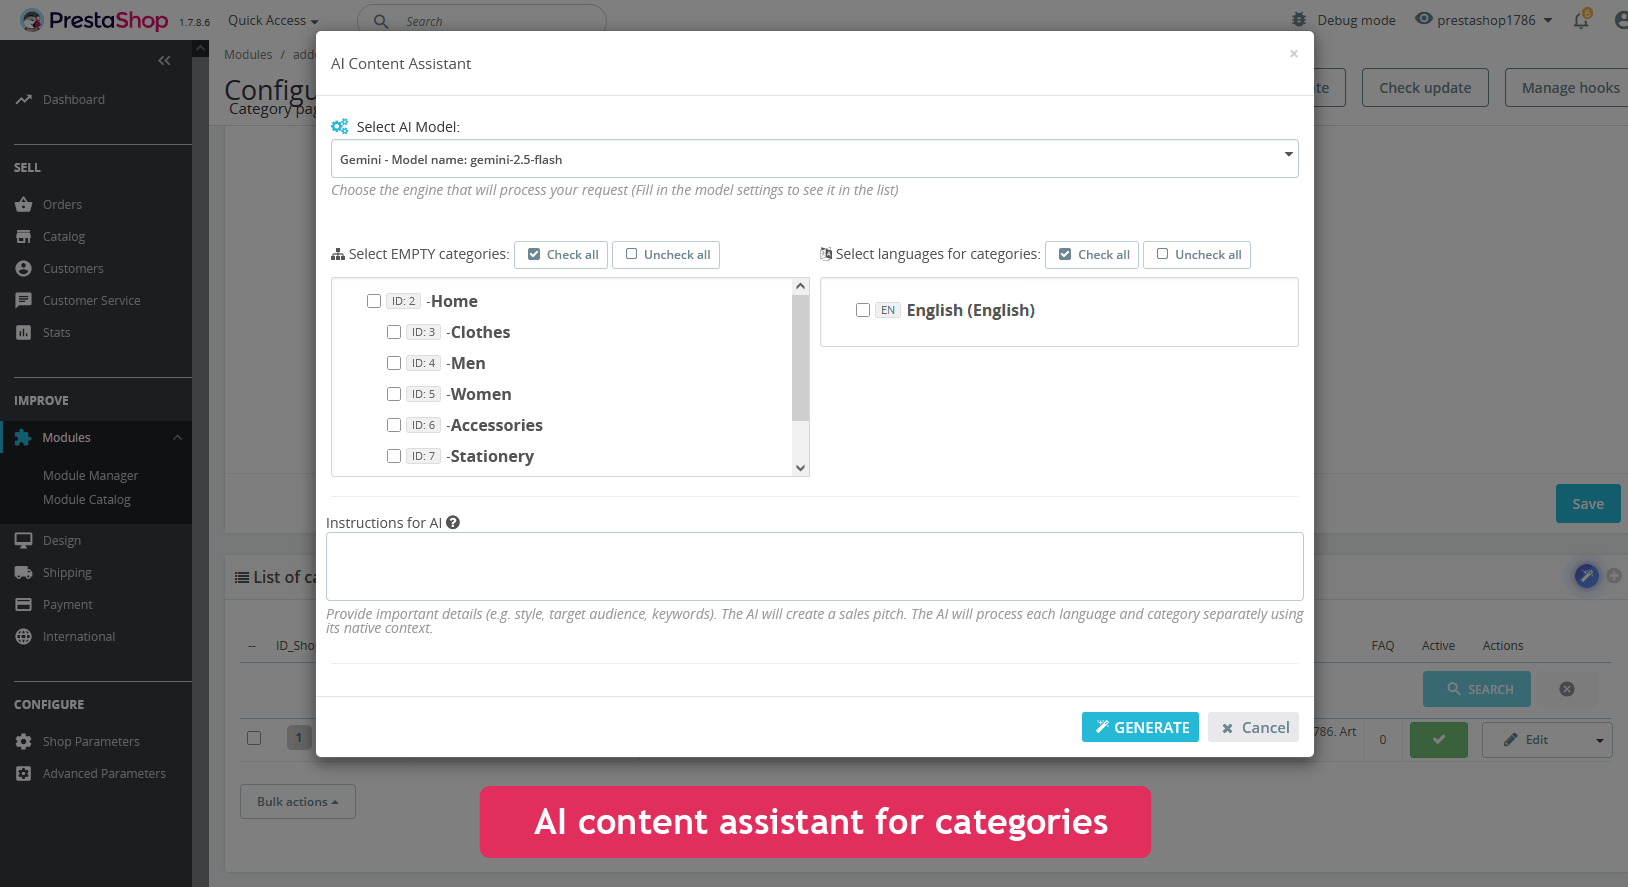The height and width of the screenshot is (887, 1628).
Task: Open the prestashop1786 account dropdown
Action: pyautogui.click(x=1494, y=20)
